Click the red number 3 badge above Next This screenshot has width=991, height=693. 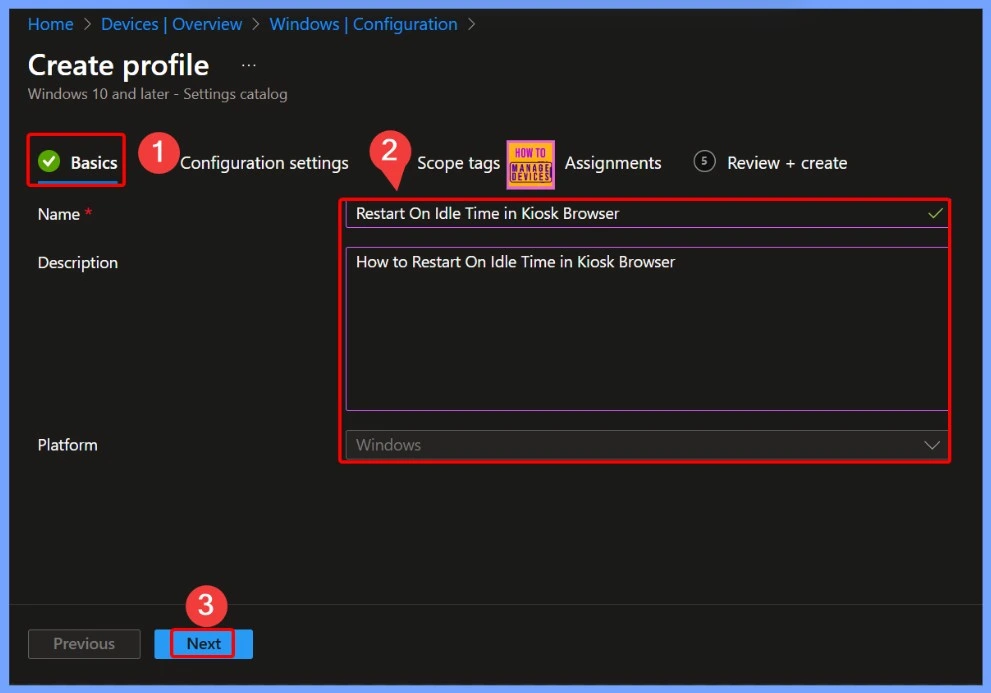pos(206,606)
